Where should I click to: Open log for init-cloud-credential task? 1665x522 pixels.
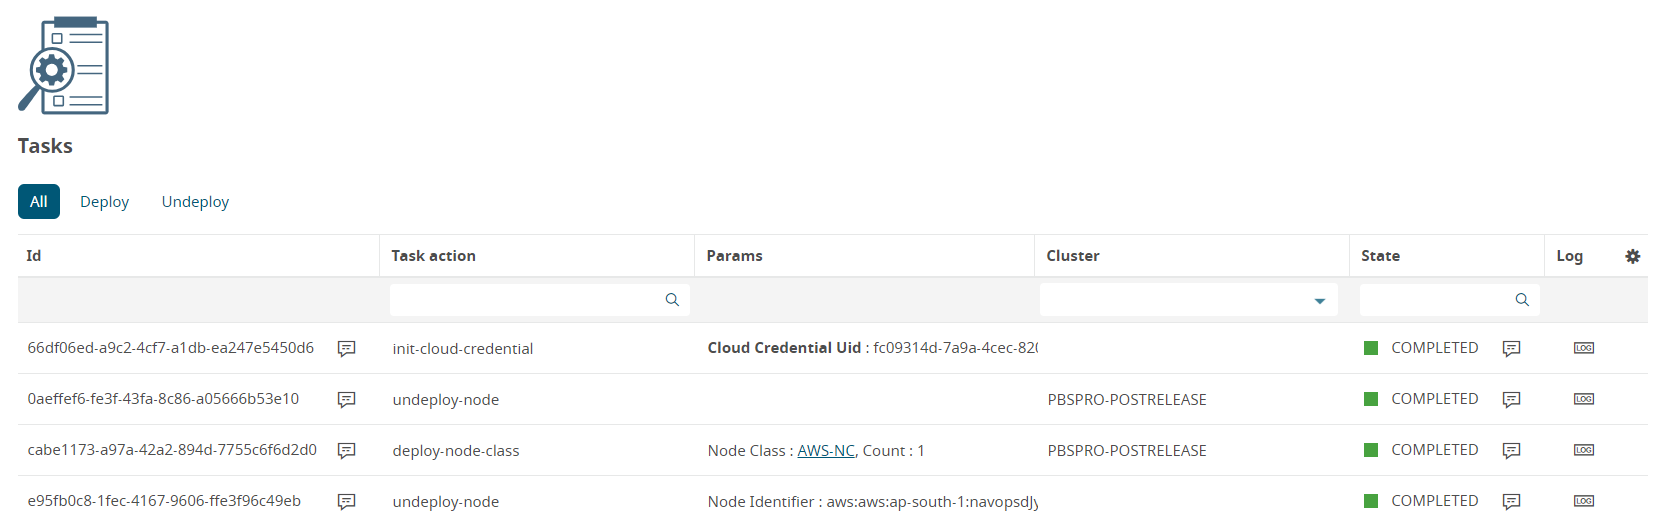[x=1583, y=348]
